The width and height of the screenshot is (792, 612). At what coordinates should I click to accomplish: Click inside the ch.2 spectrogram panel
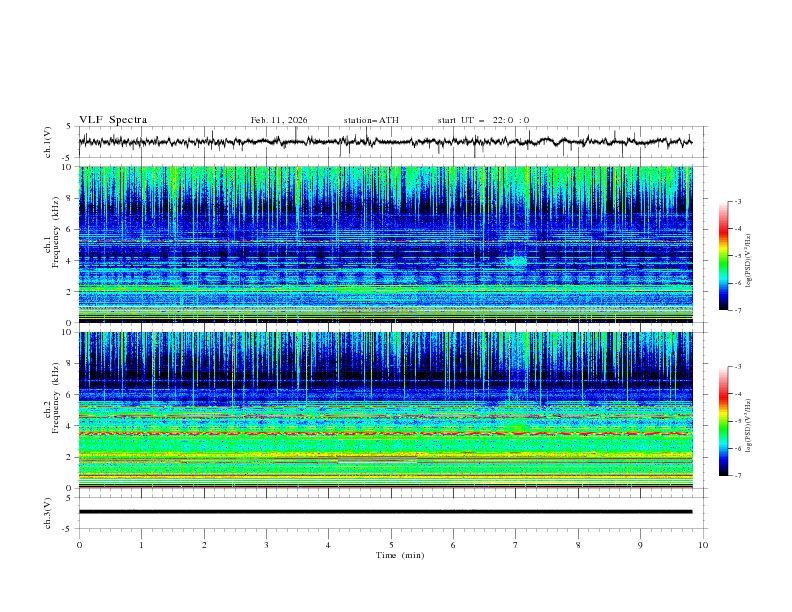coord(385,410)
